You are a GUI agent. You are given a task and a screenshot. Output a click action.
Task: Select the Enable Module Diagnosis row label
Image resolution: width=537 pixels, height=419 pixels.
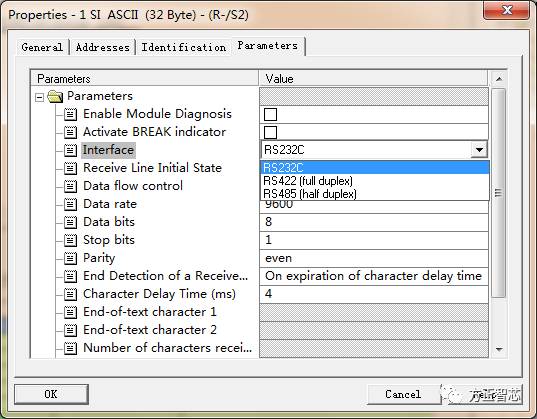point(158,114)
